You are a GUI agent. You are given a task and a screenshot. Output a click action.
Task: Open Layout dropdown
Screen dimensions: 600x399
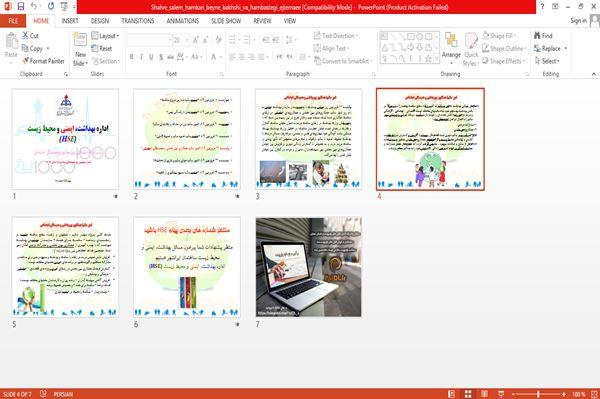pyautogui.click(x=106, y=36)
